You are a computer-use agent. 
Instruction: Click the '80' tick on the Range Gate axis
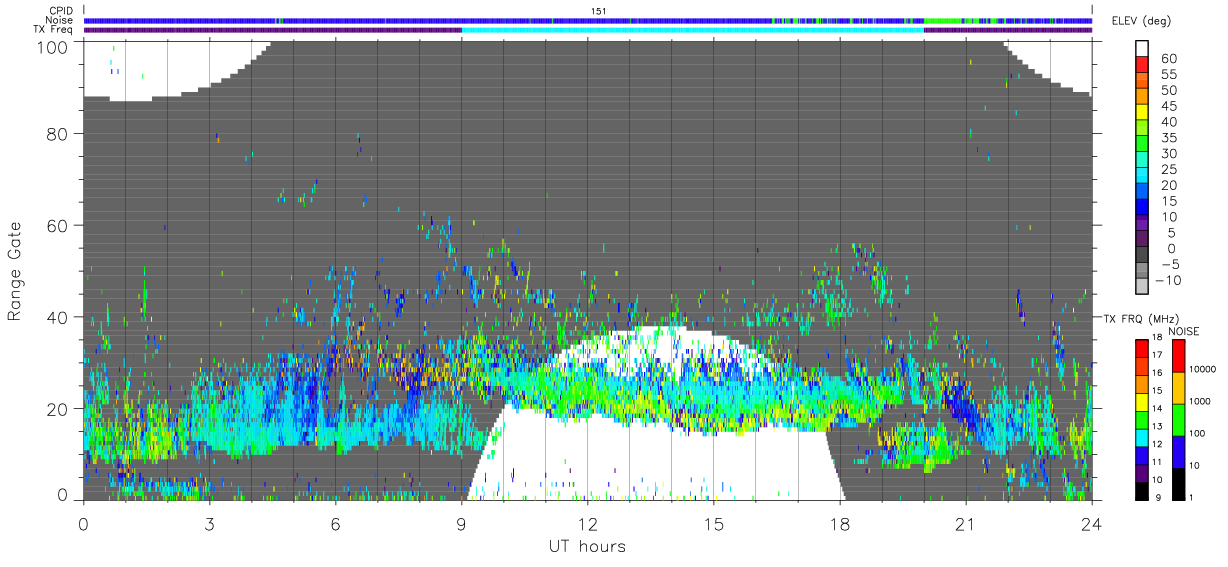tap(59, 134)
